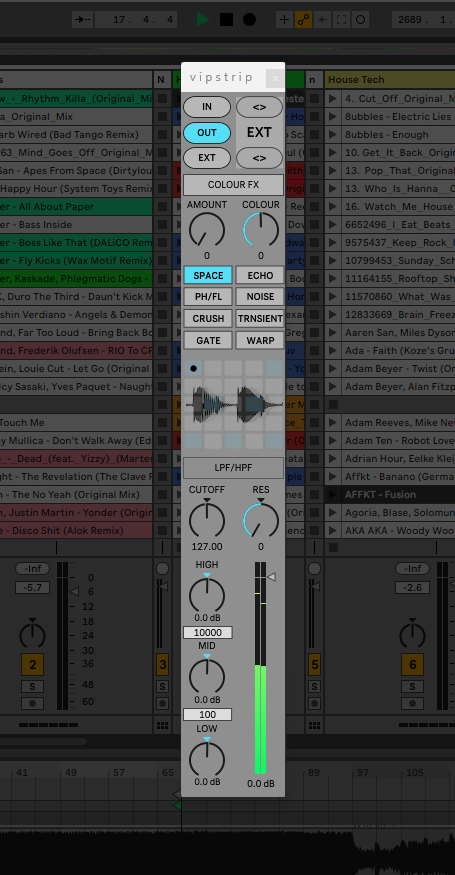Arm track 6 for recording
The height and width of the screenshot is (875, 455).
pos(413,703)
